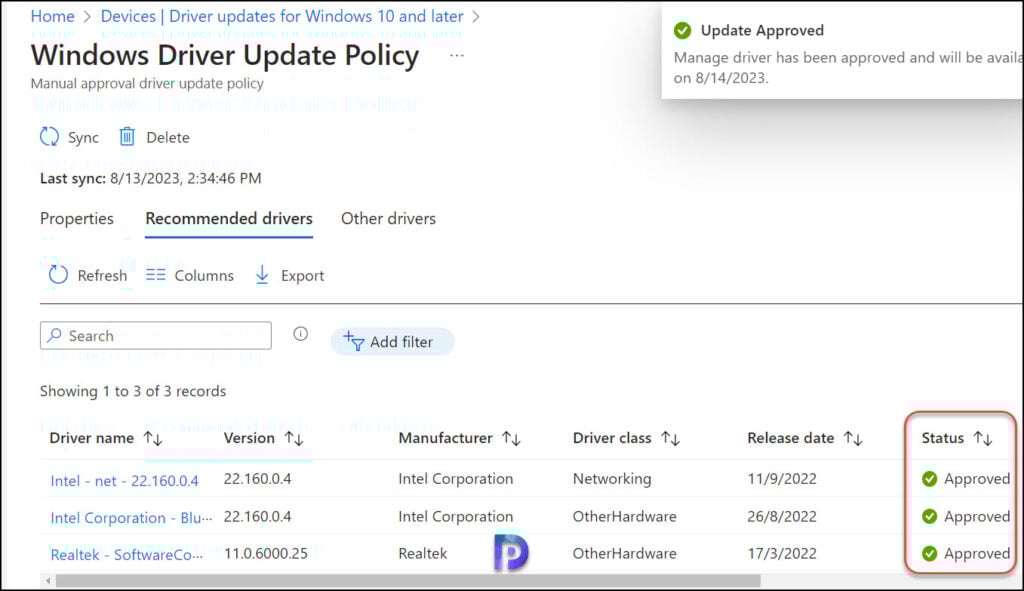
Task: Click the Sync circular arrows icon
Action: (x=50, y=137)
